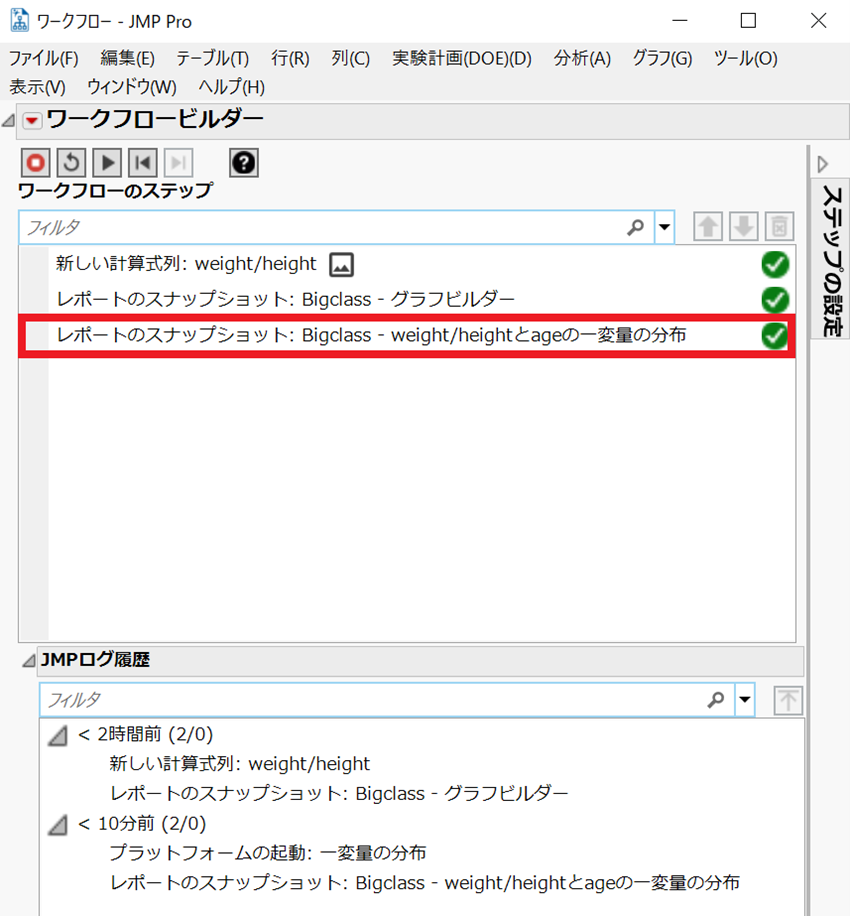
Task: Open the log filter options dropdown arrow
Action: [745, 699]
